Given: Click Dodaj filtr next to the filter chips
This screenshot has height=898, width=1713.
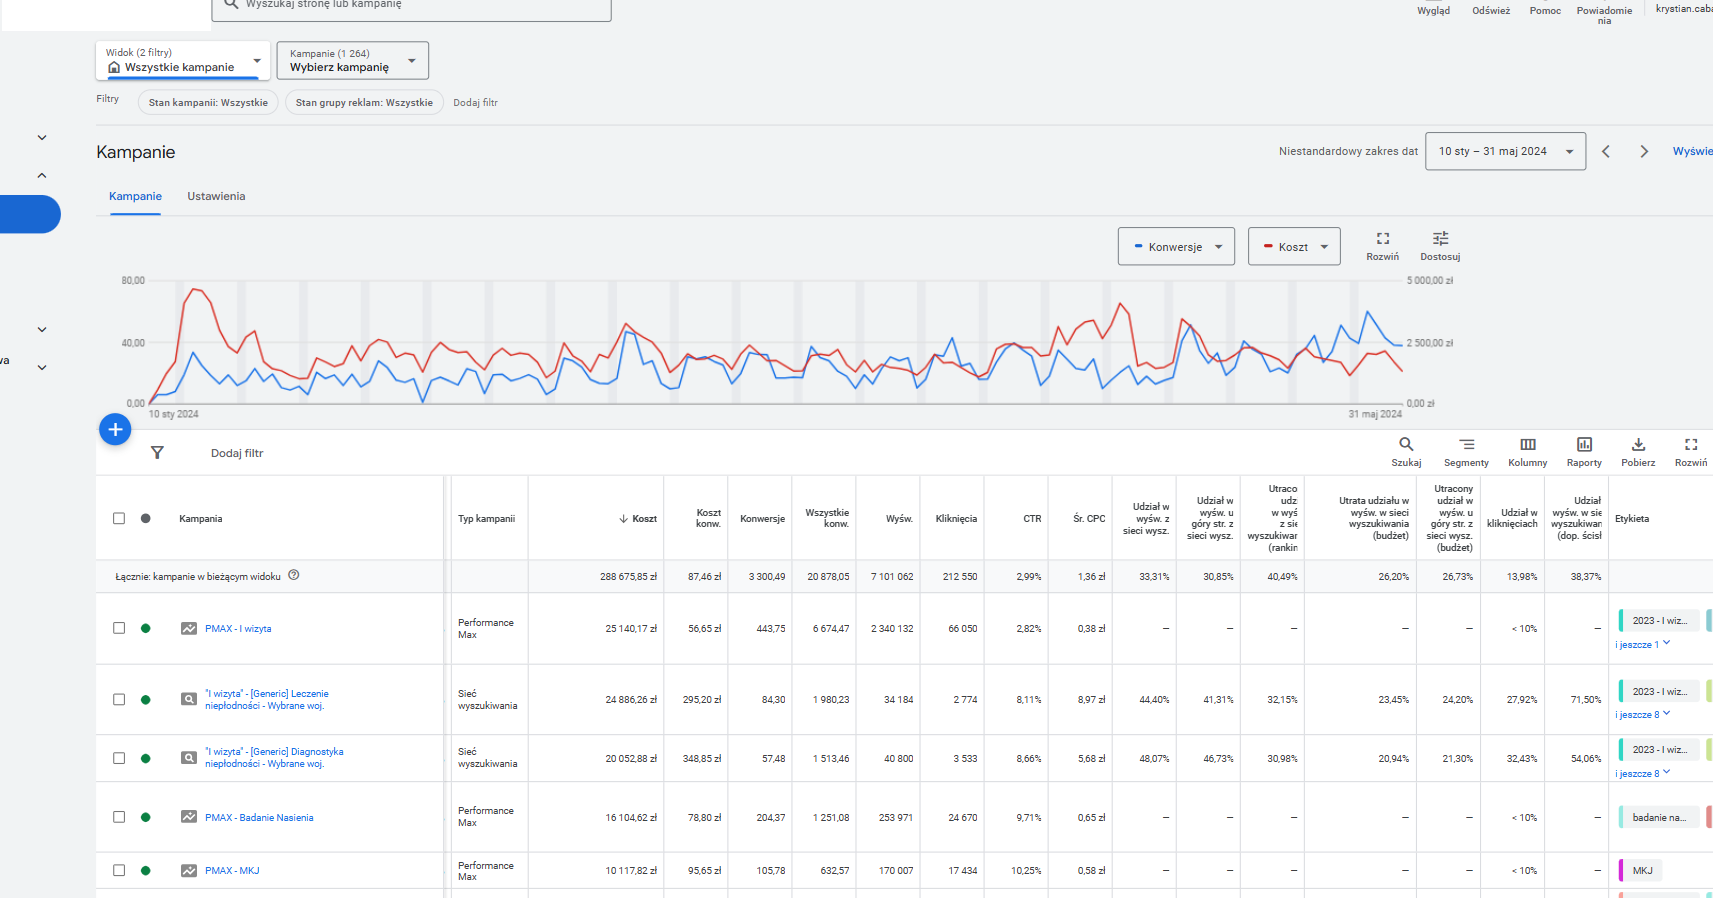Looking at the screenshot, I should click(x=475, y=102).
